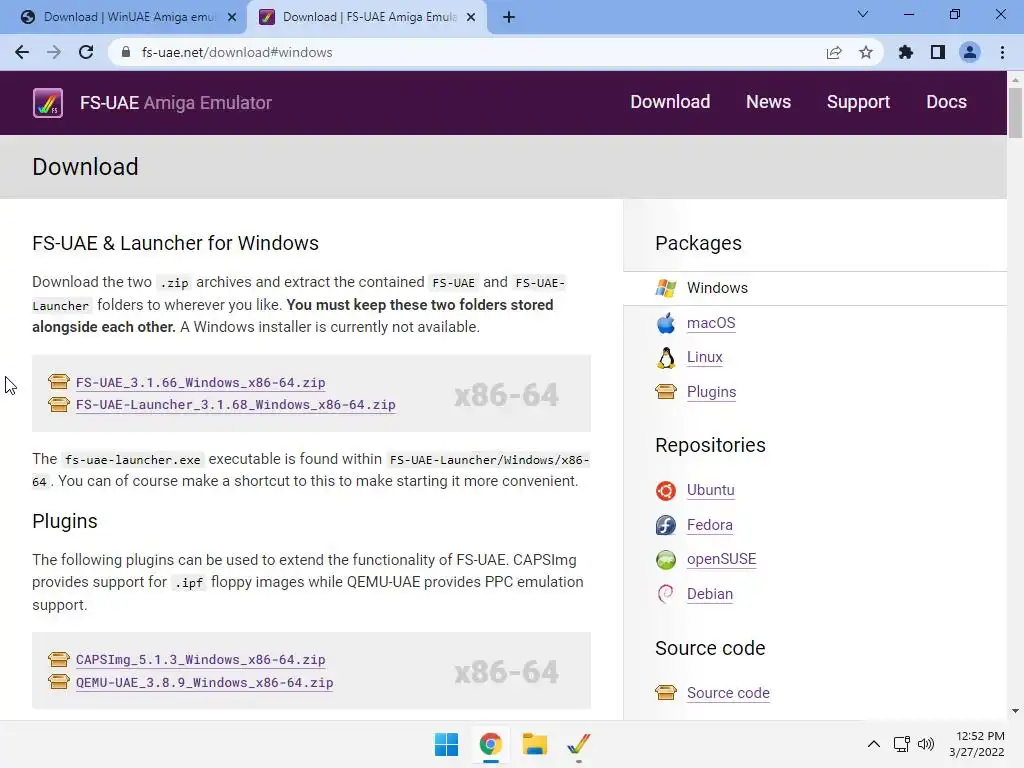Viewport: 1024px width, 768px height.
Task: Click the FS-UAE logo icon in header
Action: (48, 103)
